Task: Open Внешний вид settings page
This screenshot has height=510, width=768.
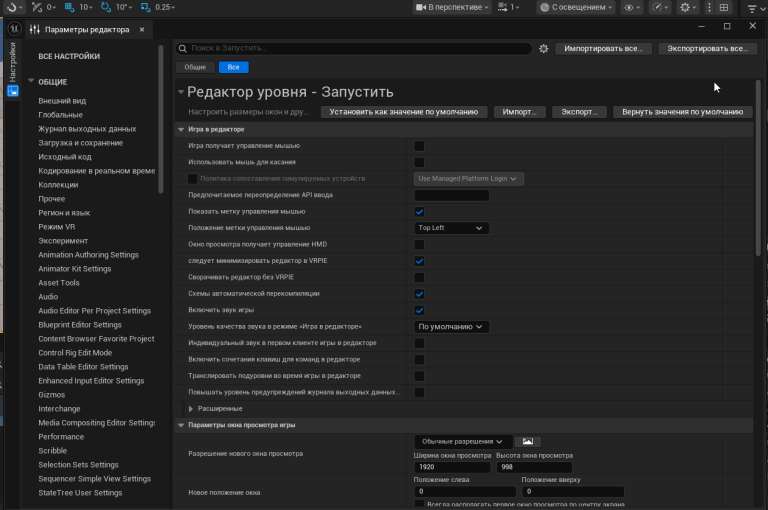Action: (62, 100)
